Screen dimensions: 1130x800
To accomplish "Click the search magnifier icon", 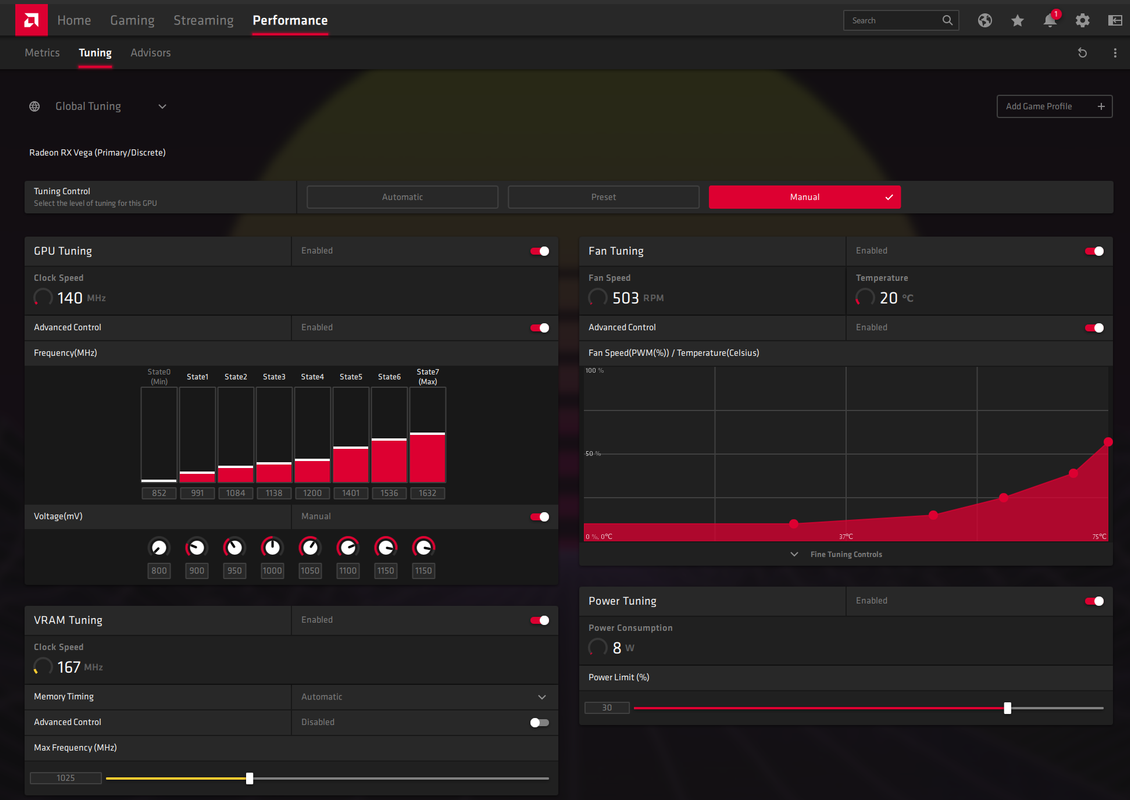I will (x=947, y=20).
